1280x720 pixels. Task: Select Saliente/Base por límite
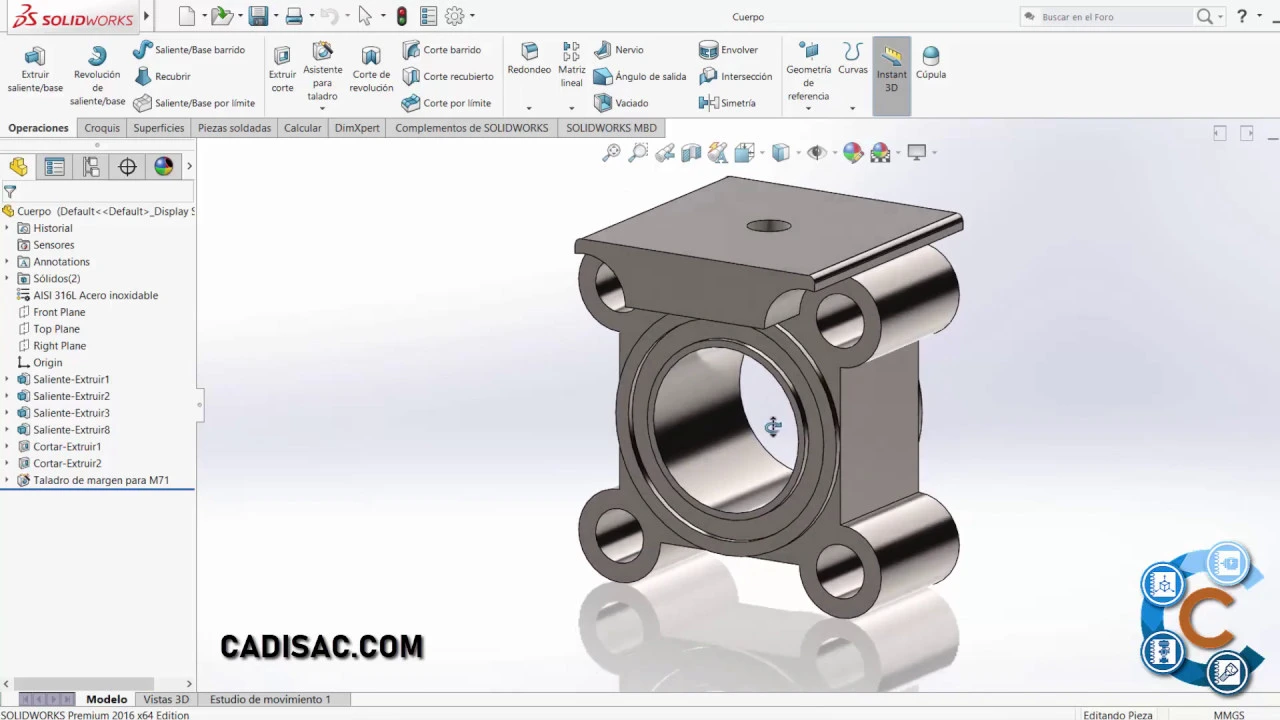tap(194, 103)
